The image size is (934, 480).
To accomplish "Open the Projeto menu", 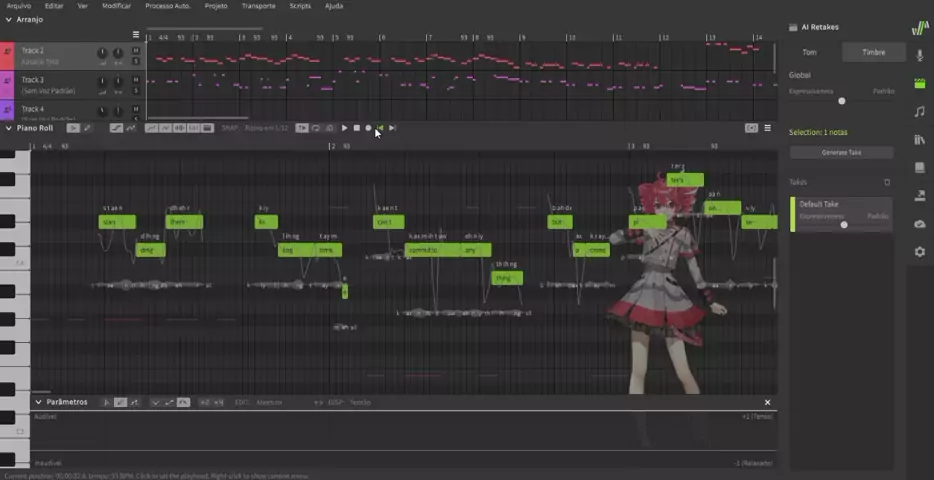I will click(x=216, y=6).
